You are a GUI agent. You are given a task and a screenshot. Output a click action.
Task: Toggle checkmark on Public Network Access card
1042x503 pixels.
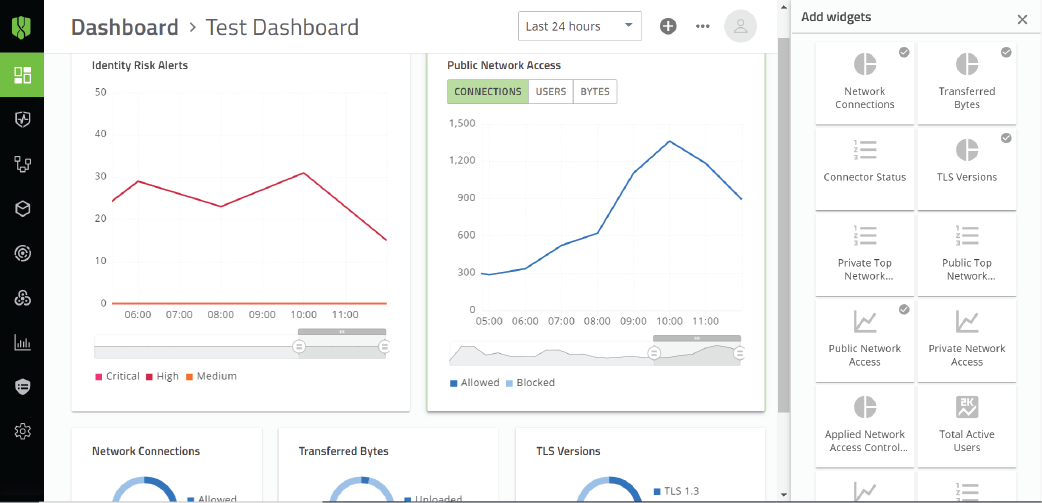(904, 310)
